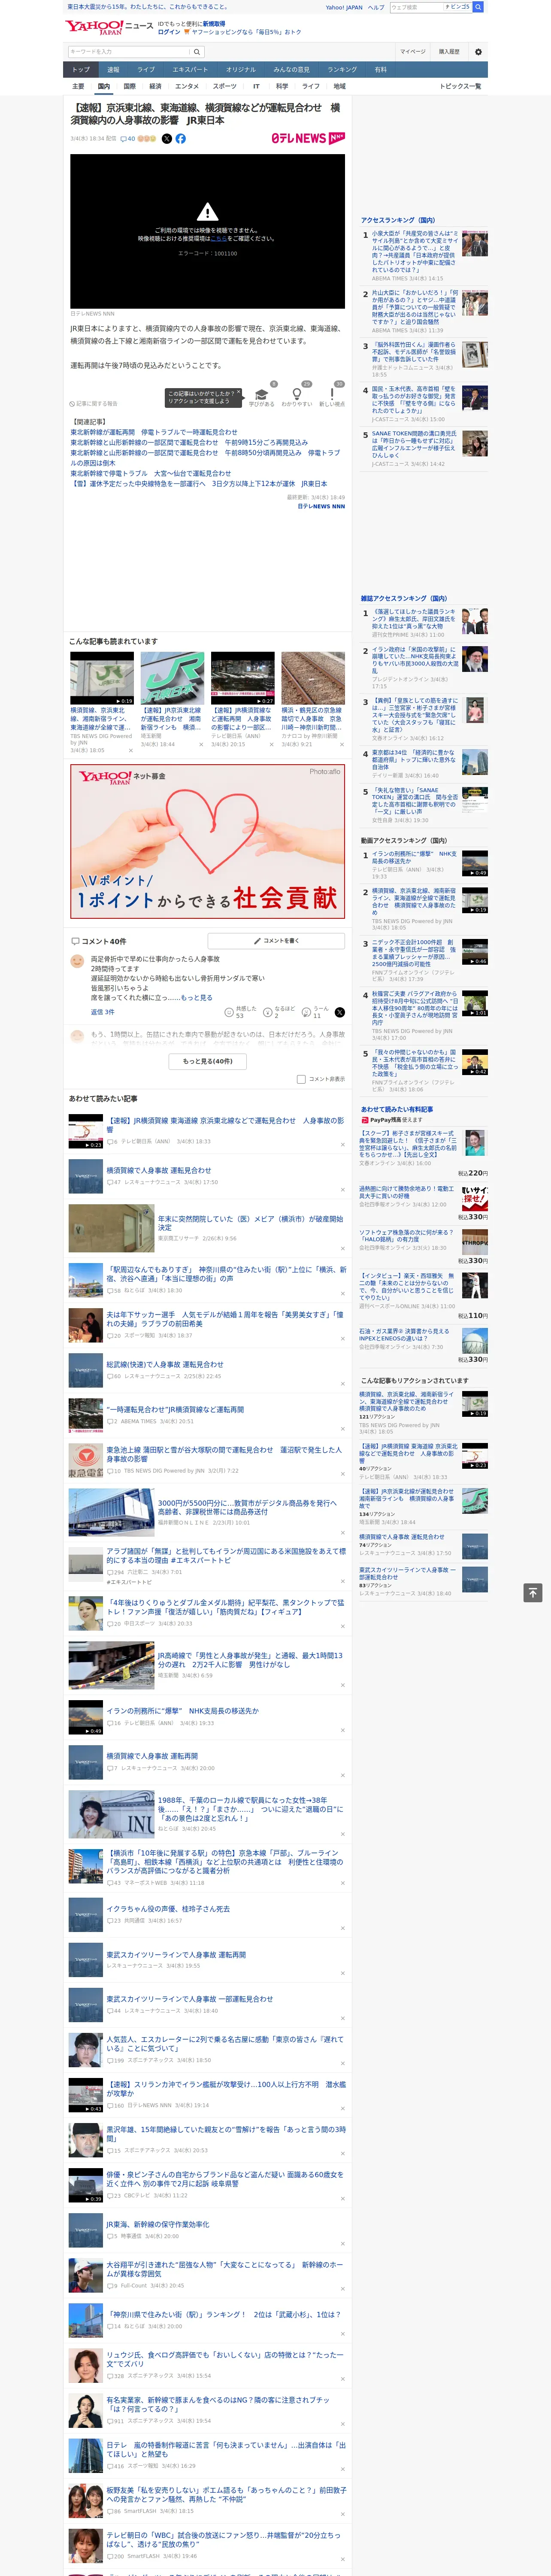Viewport: 551px width, 2576px height.
Task: Click the blue search magnifier button in header
Action: point(478,7)
